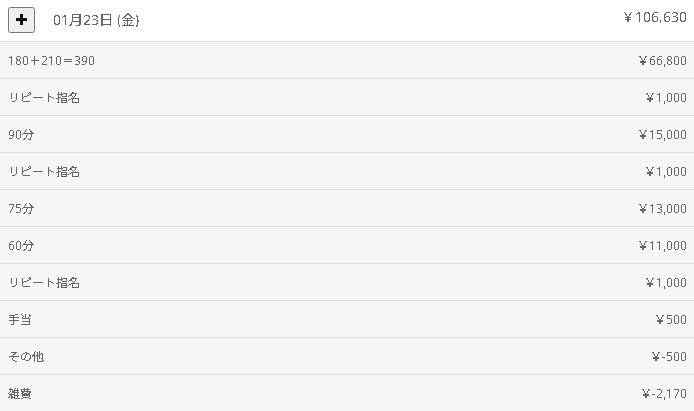Image resolution: width=694 pixels, height=411 pixels.
Task: Click the ¥13,000 amount
Action: click(662, 209)
